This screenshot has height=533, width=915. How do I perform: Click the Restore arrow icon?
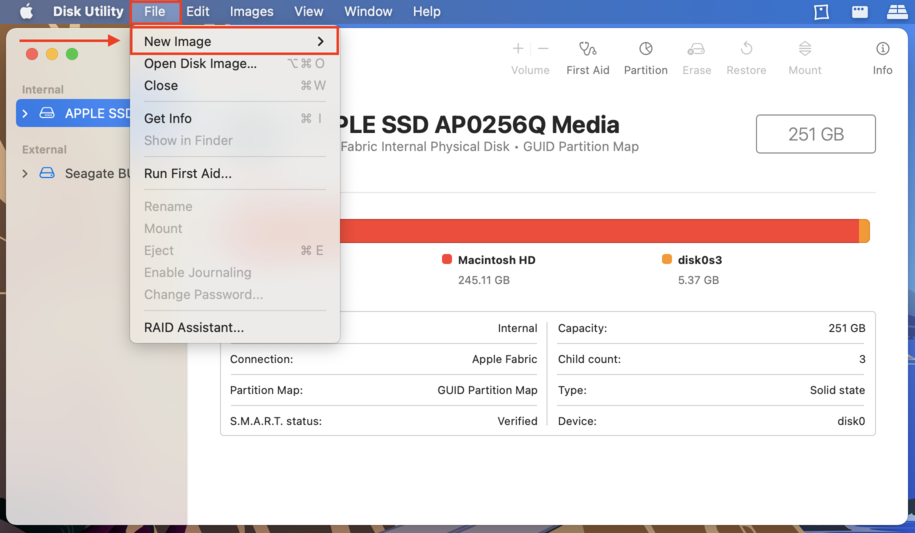click(746, 48)
